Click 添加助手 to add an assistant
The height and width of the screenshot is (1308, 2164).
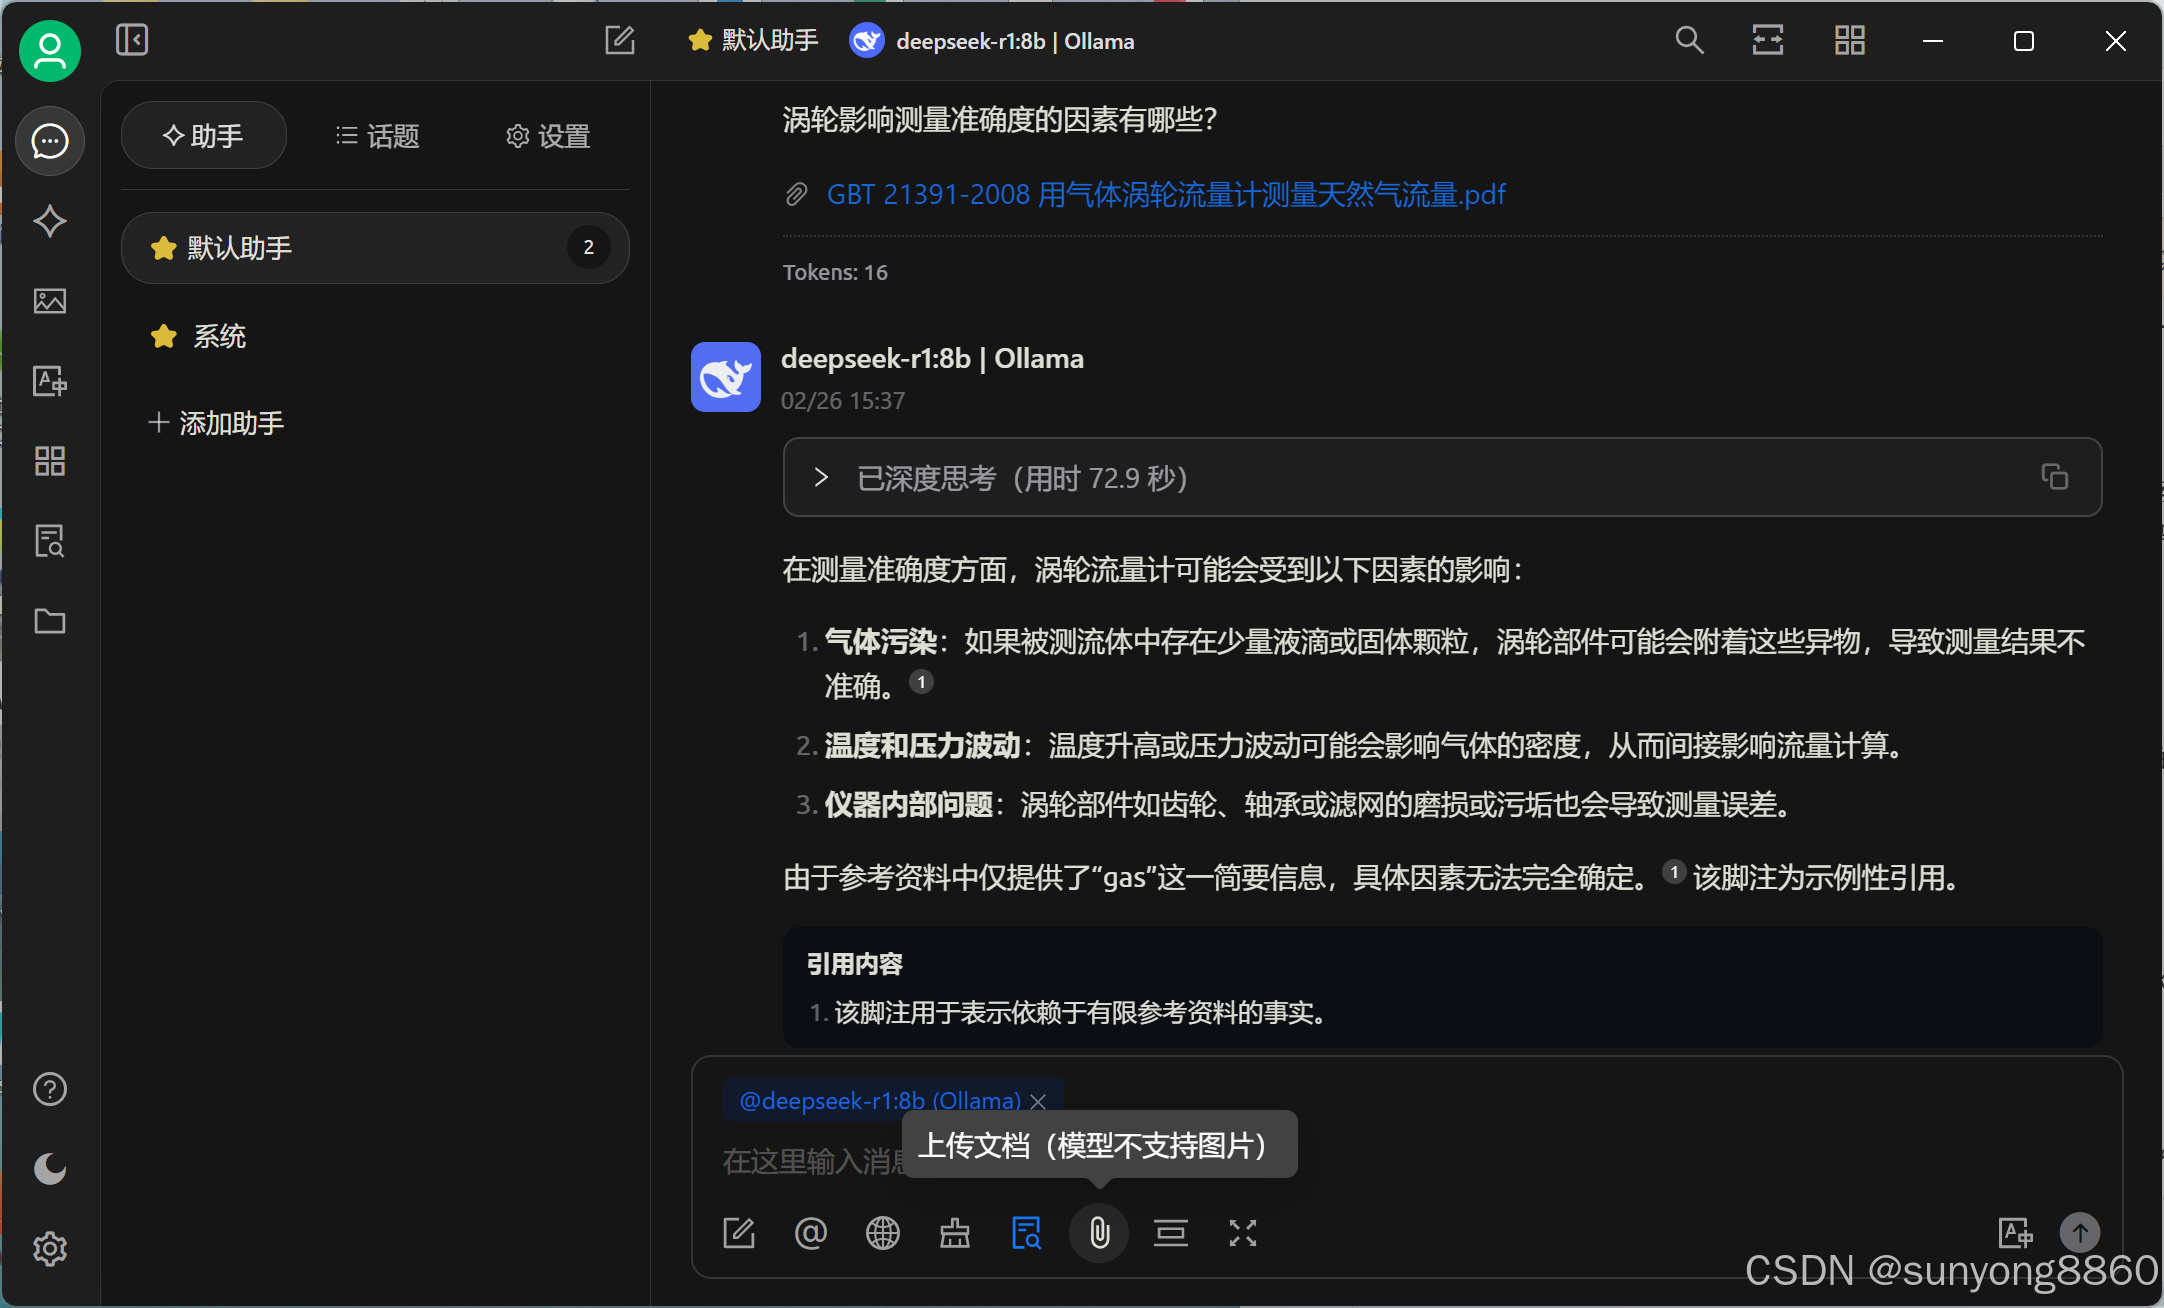[216, 423]
